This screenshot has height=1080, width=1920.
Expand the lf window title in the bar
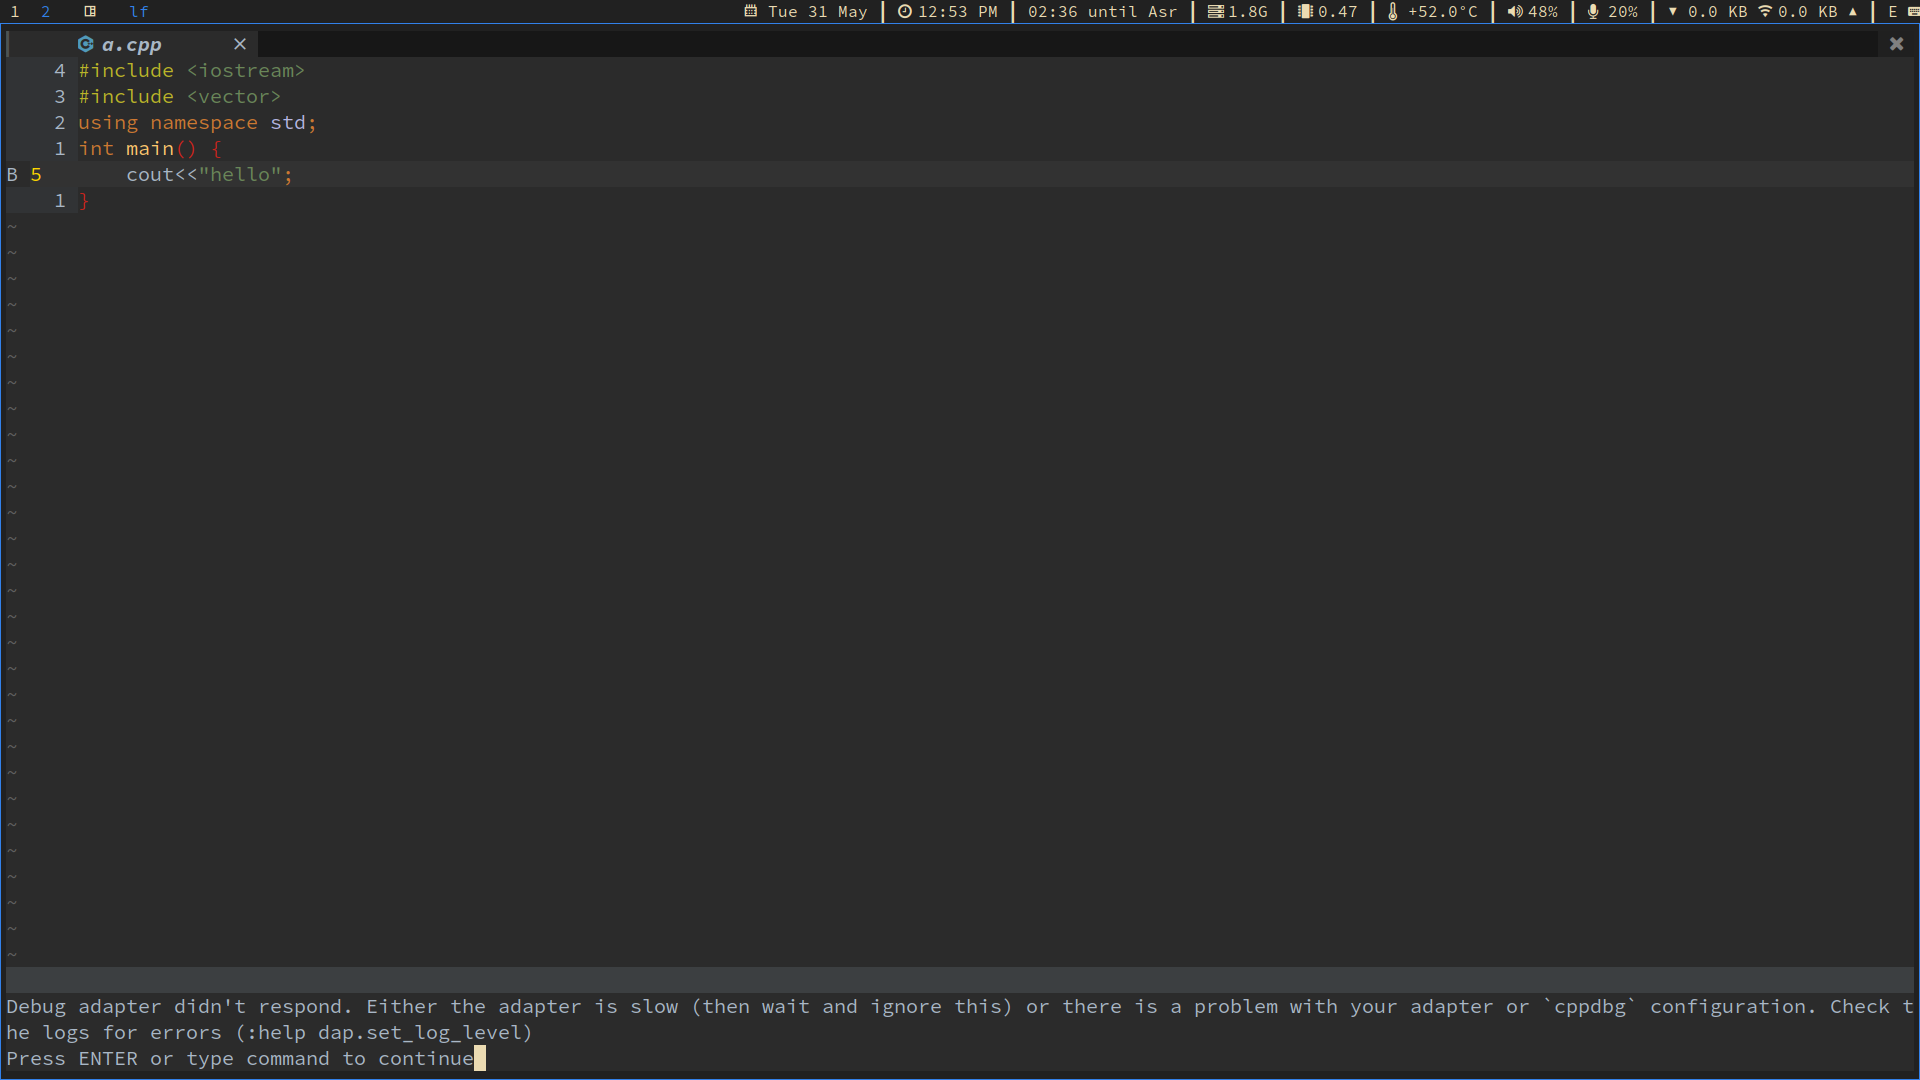click(138, 12)
